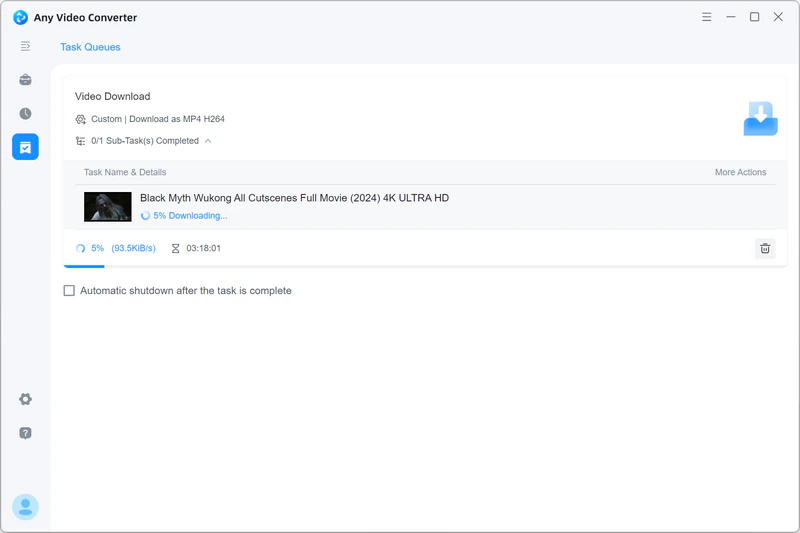Screen dimensions: 800x533
Task: Click the Any Video Converter logo
Action: 20,17
